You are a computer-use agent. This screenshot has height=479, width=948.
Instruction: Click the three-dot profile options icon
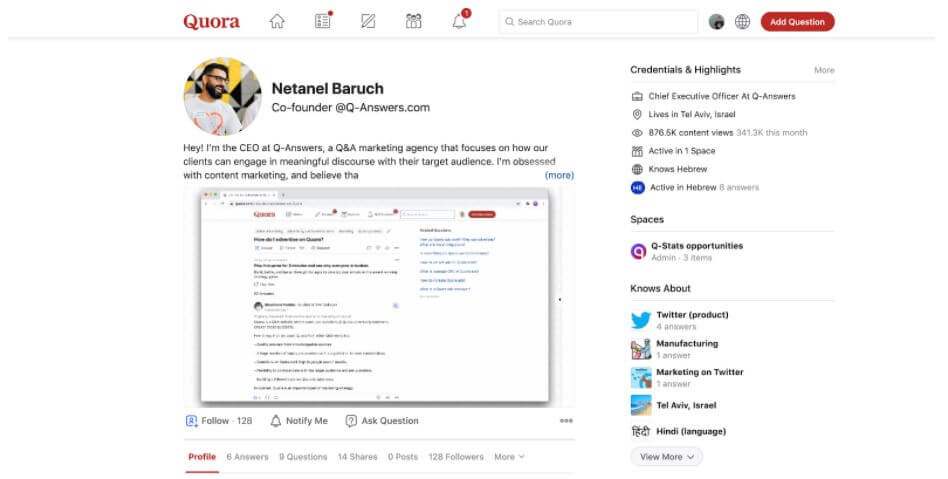pos(566,421)
